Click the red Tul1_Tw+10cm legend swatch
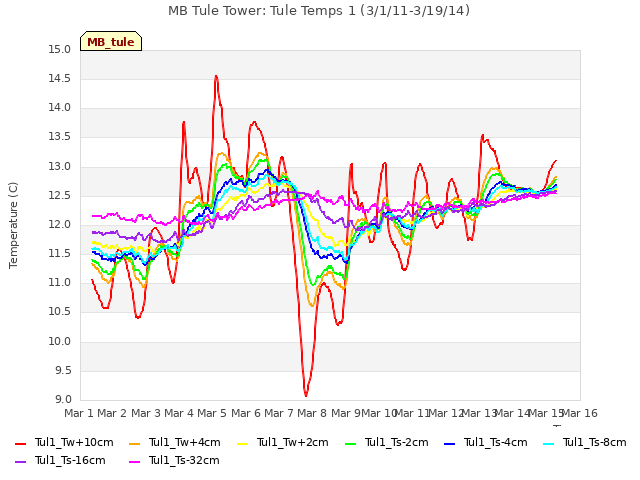 [x=20, y=443]
